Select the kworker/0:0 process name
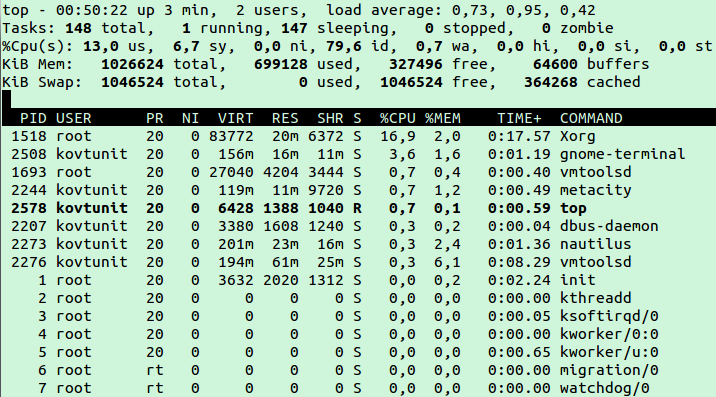The image size is (716, 397). pos(609,334)
